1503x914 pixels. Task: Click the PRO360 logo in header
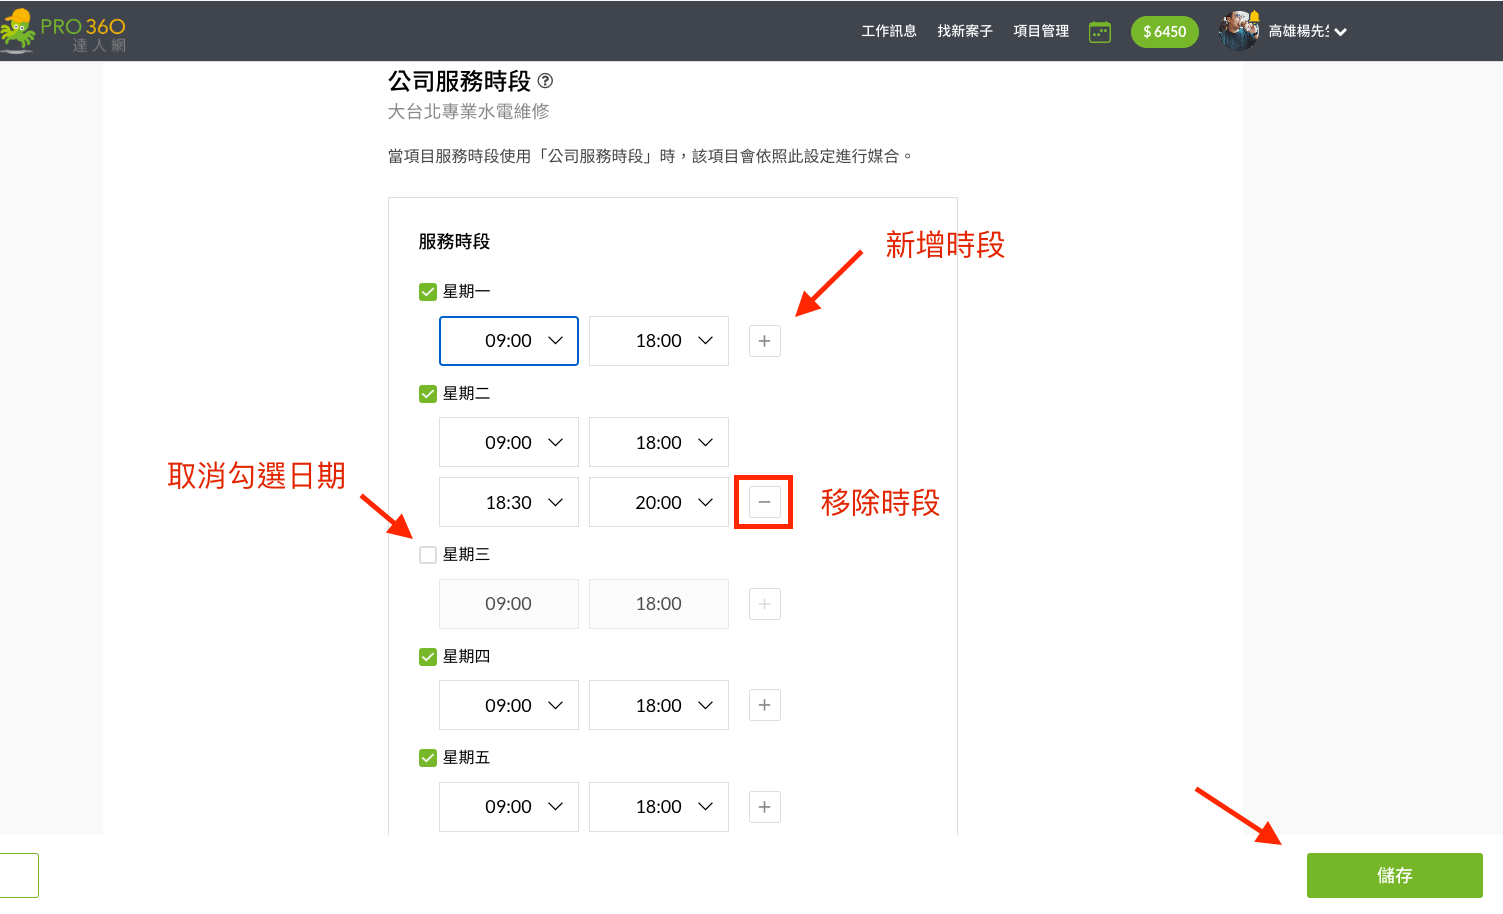click(x=64, y=31)
